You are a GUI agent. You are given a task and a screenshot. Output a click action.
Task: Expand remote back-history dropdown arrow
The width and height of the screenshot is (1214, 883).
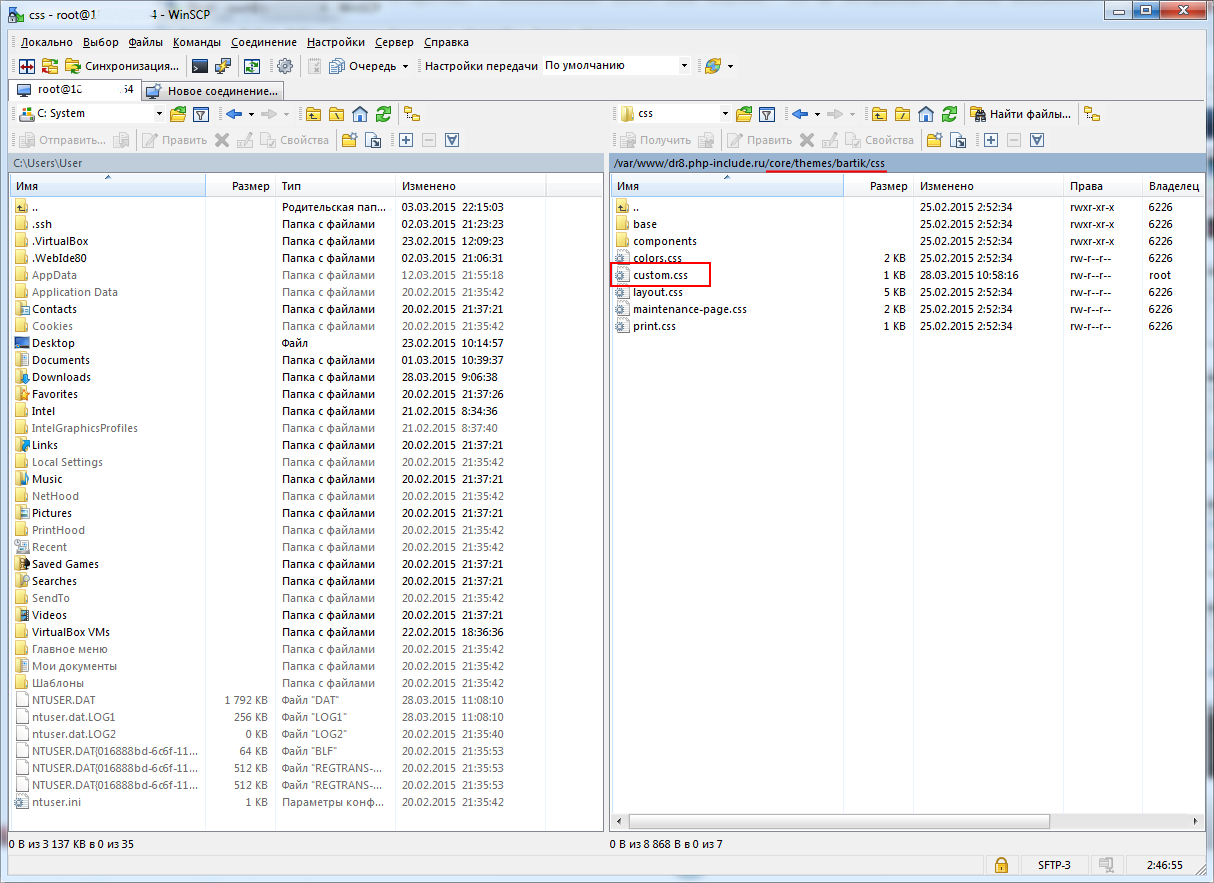tap(817, 114)
